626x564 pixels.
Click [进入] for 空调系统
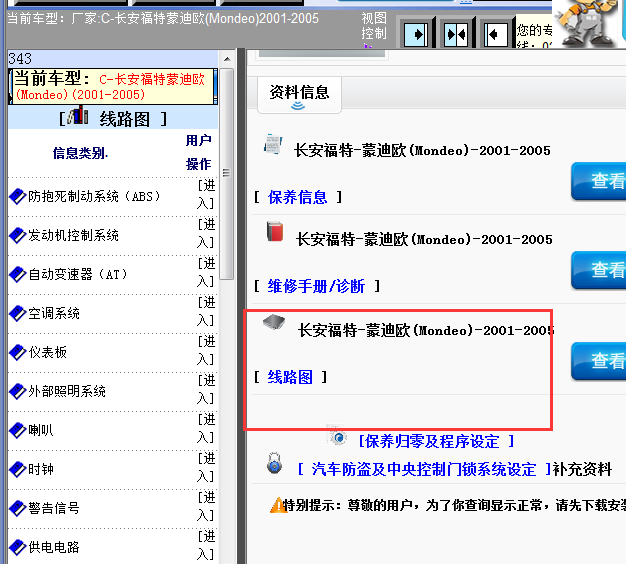tap(206, 311)
